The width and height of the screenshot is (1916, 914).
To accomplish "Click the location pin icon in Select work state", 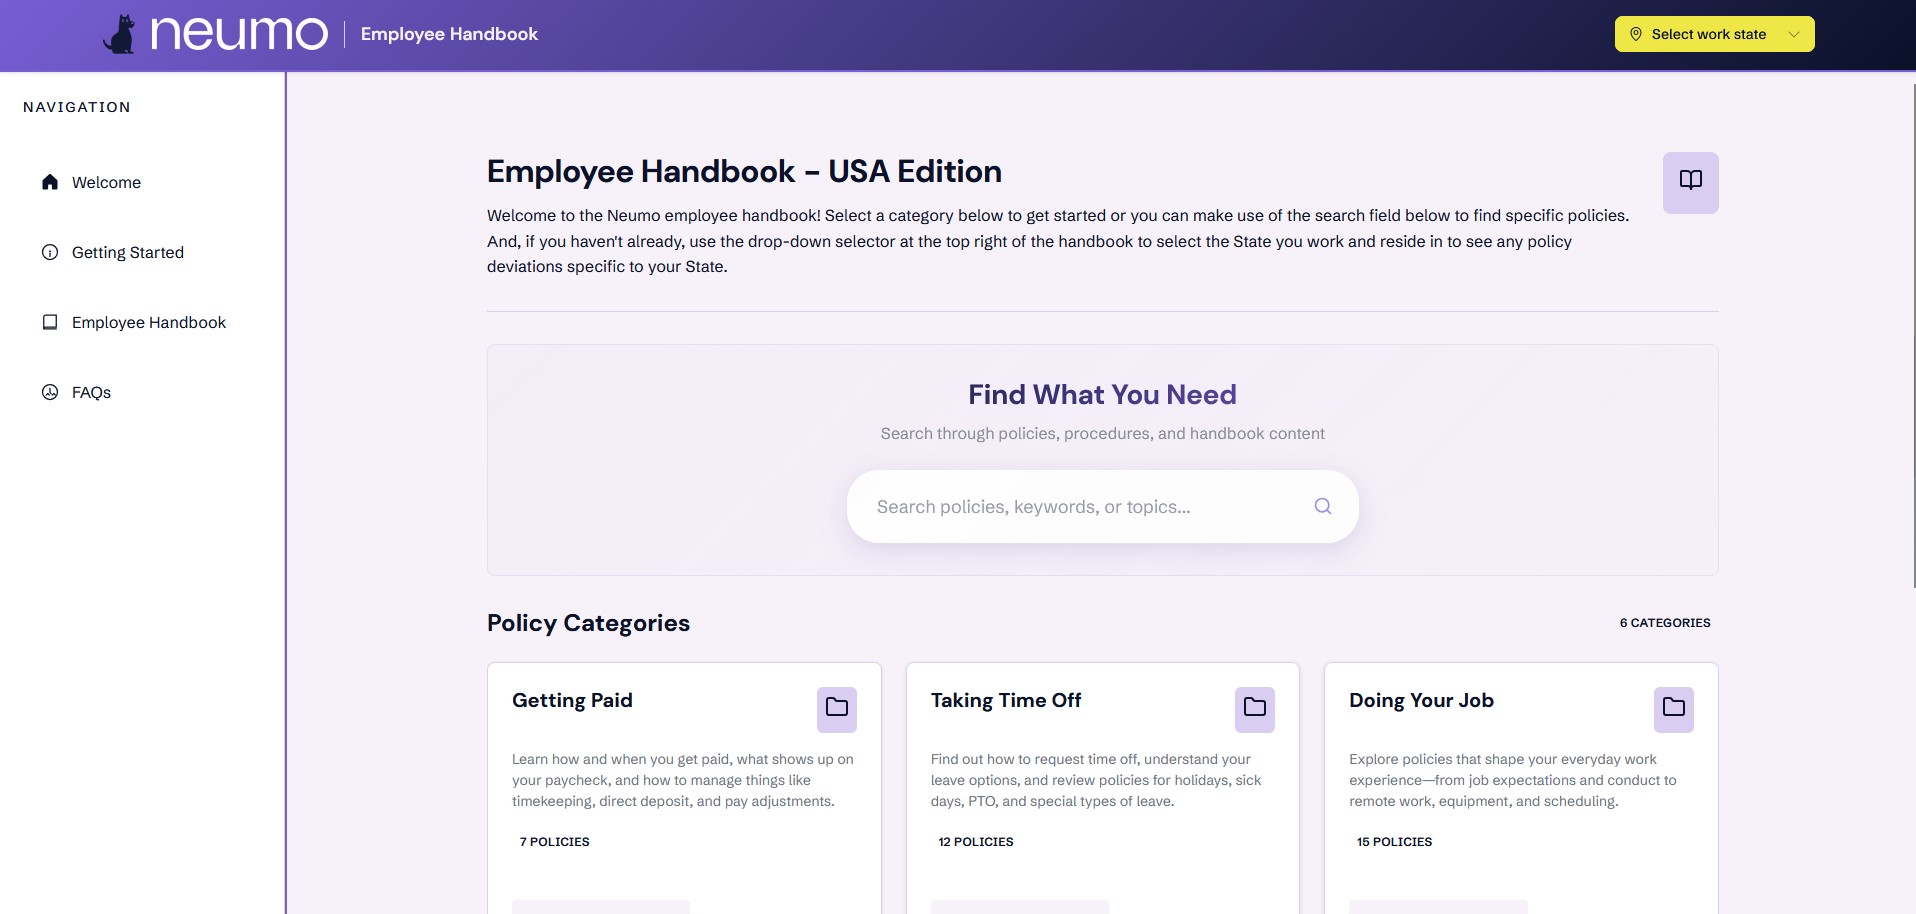I will (x=1636, y=33).
